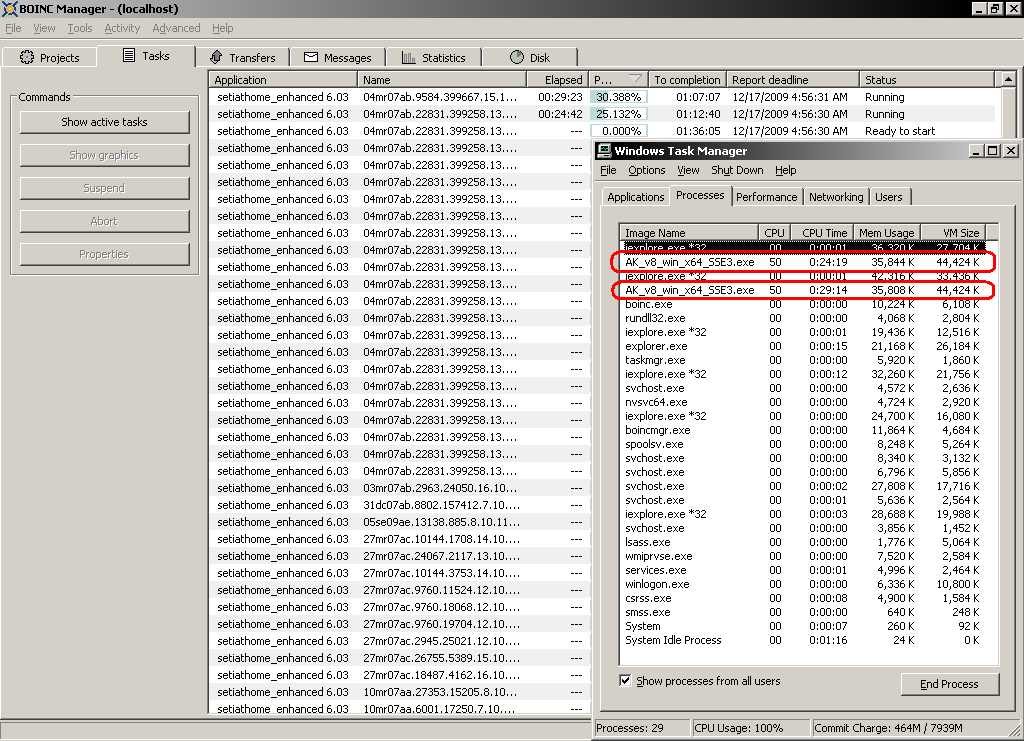Image resolution: width=1024 pixels, height=741 pixels.
Task: Sort tasks by the Progress column arrow
Action: click(635, 79)
